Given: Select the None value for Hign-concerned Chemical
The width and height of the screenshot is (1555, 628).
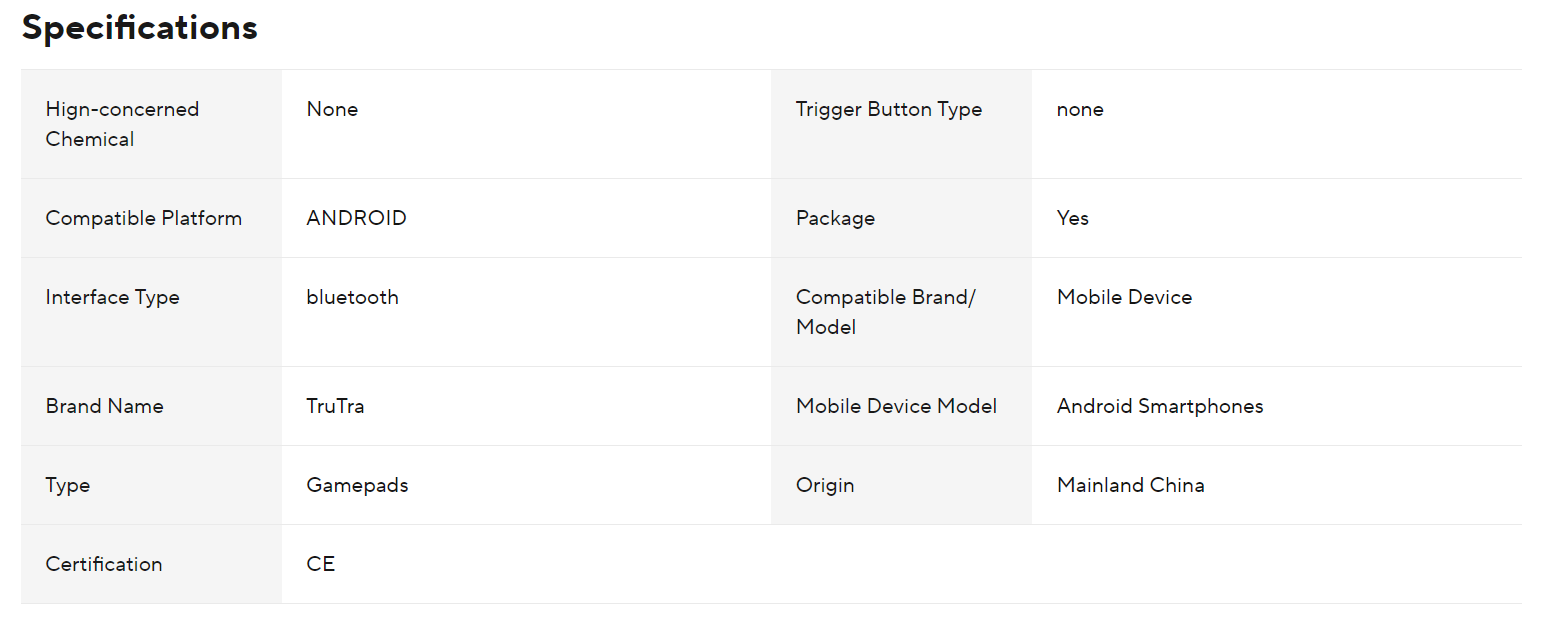Looking at the screenshot, I should pyautogui.click(x=332, y=109).
